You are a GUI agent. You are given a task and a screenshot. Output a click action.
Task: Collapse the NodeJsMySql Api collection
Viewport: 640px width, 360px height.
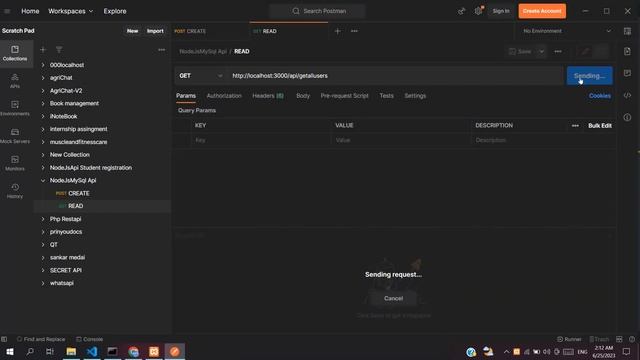pos(43,180)
